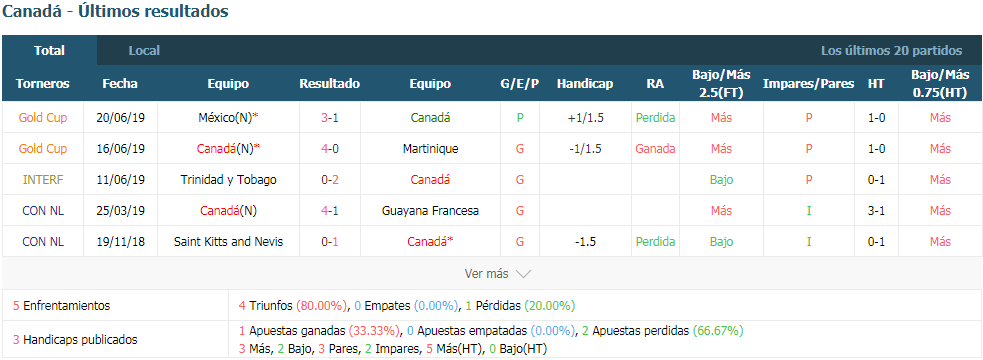Click Ganada RA cell for Martinique match
983x360 pixels.
655,149
